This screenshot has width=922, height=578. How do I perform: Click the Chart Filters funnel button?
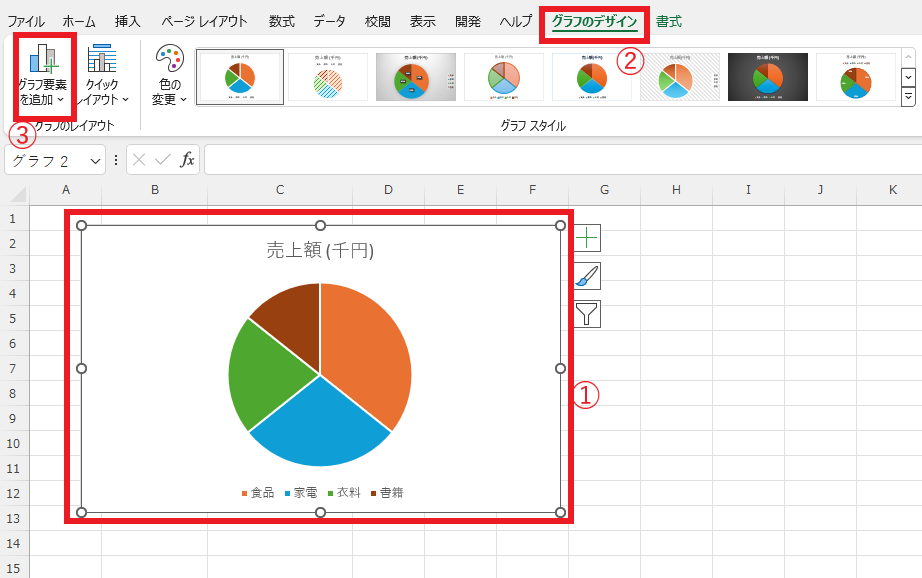click(587, 314)
